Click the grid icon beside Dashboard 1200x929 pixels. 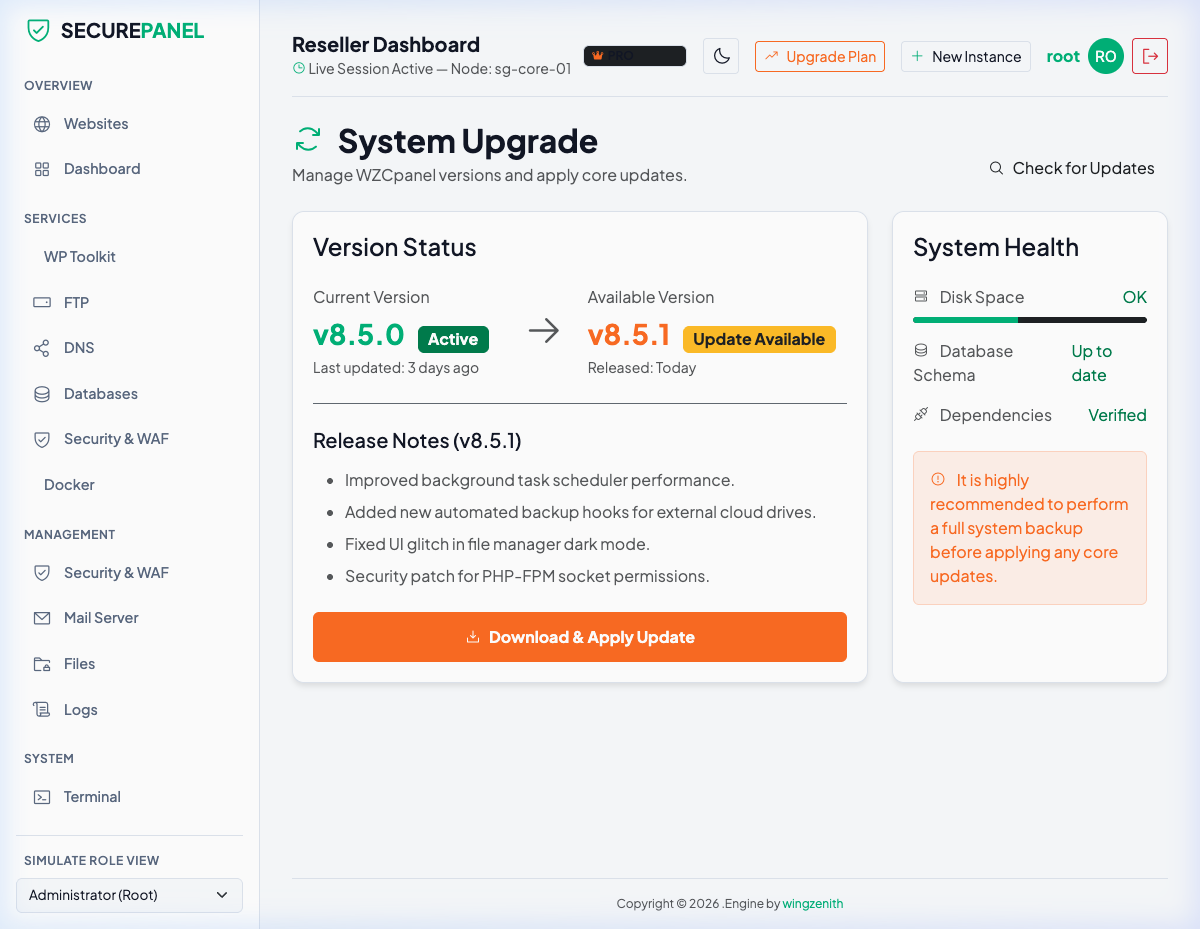coord(42,169)
